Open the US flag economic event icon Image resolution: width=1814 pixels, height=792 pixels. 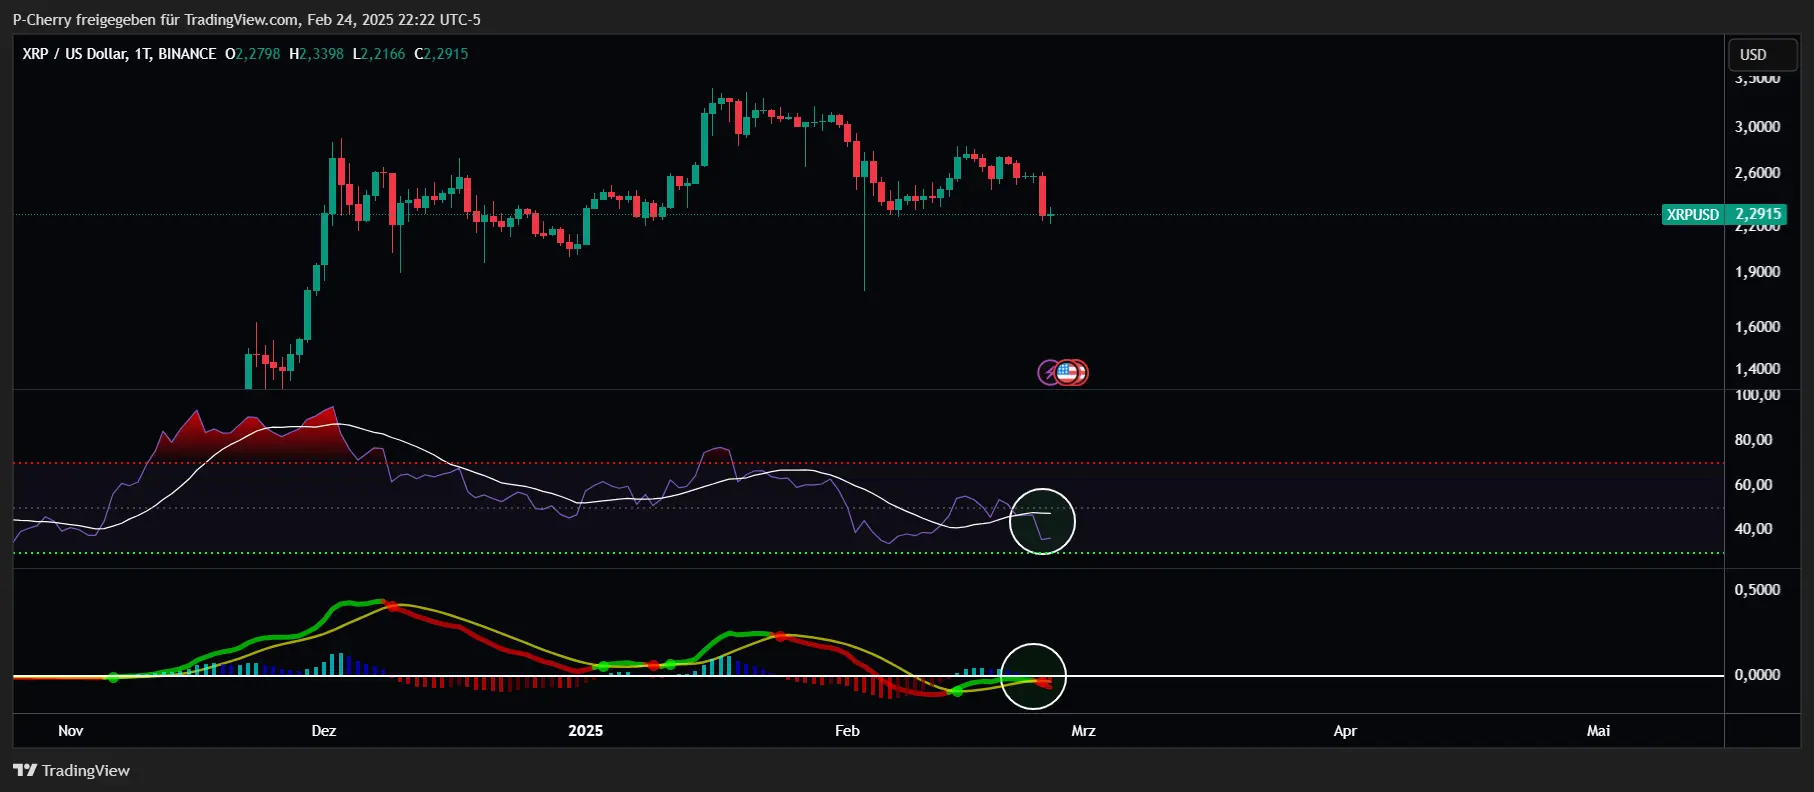click(1067, 373)
